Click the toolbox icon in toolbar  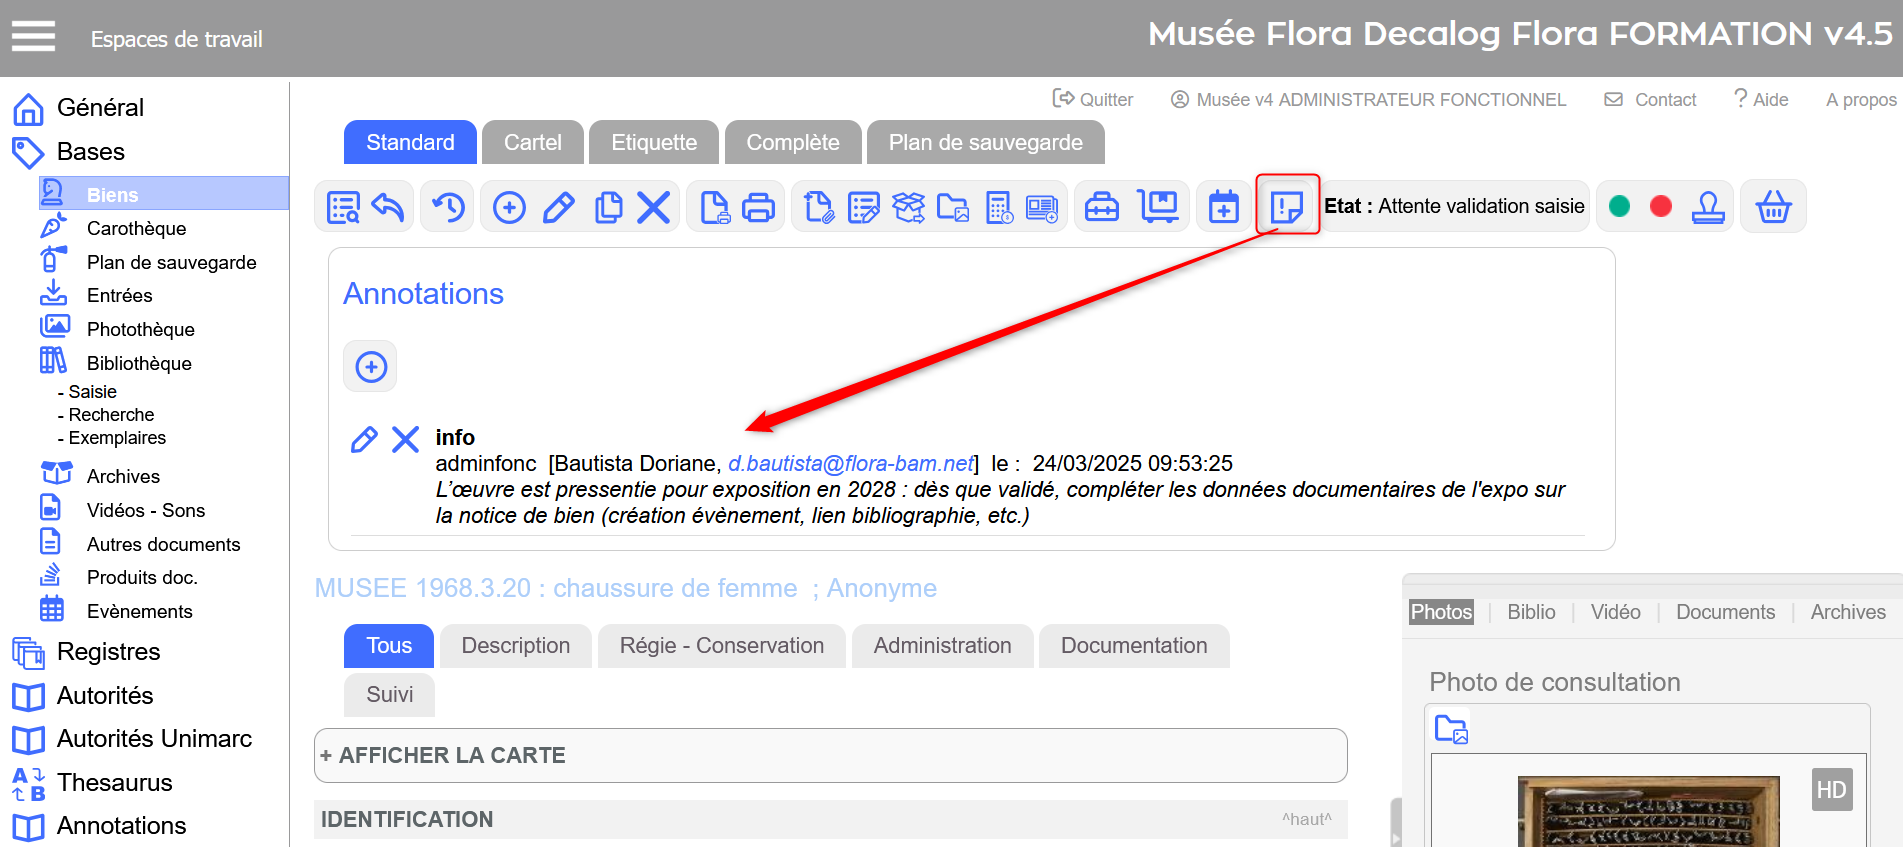(x=1102, y=207)
